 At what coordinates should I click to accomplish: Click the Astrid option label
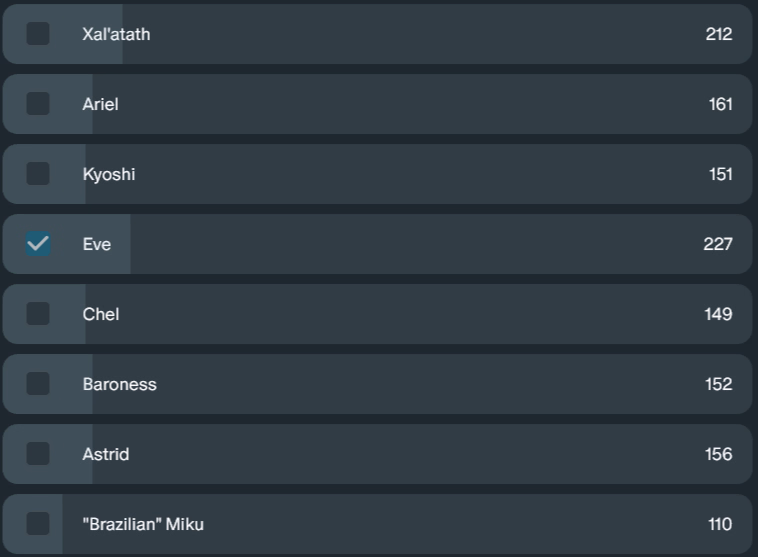[105, 454]
